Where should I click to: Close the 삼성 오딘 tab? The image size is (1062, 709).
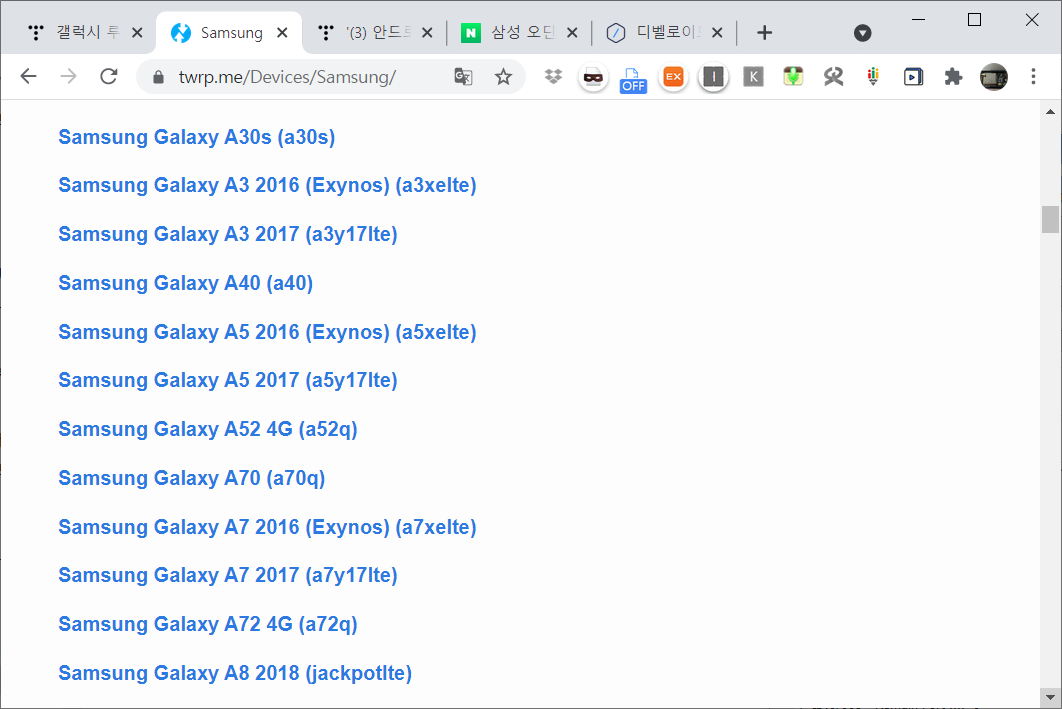(572, 33)
